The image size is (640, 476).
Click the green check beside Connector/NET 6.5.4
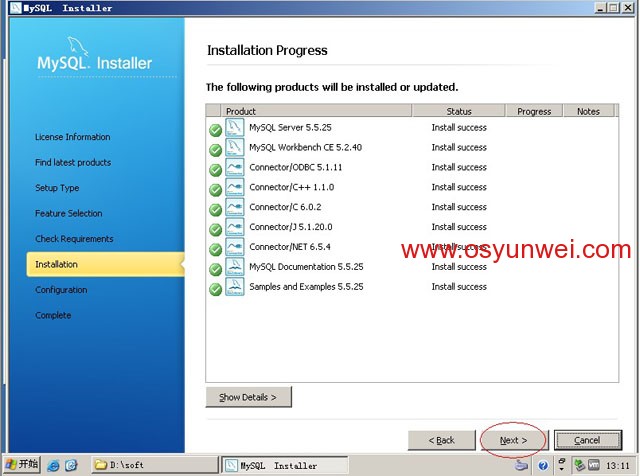tap(215, 250)
